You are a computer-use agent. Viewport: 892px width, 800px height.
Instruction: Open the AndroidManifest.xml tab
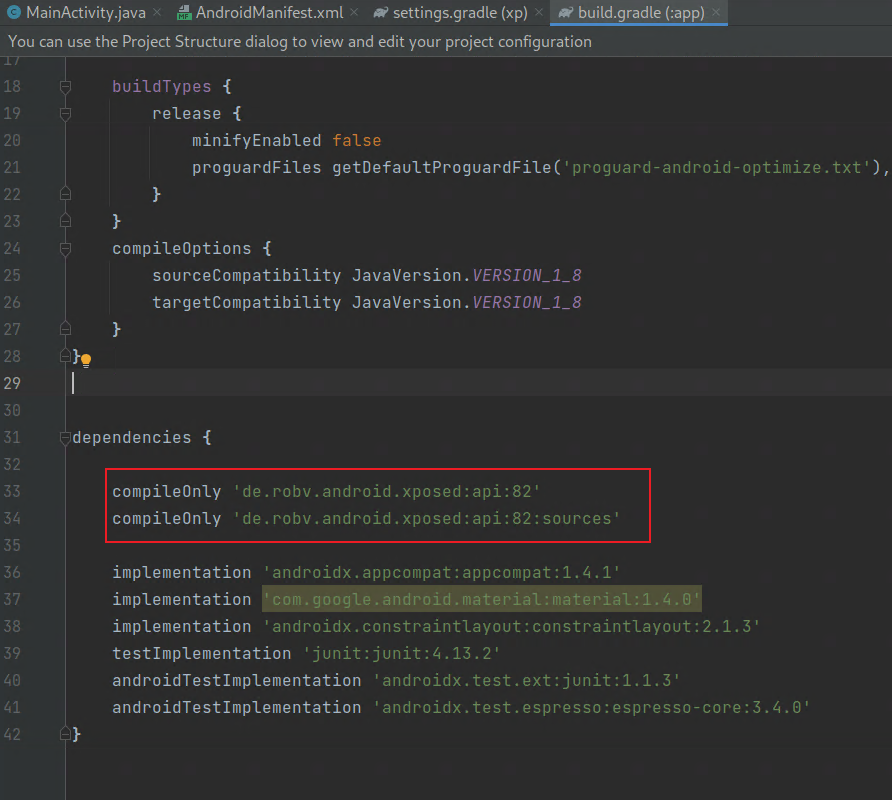[268, 13]
